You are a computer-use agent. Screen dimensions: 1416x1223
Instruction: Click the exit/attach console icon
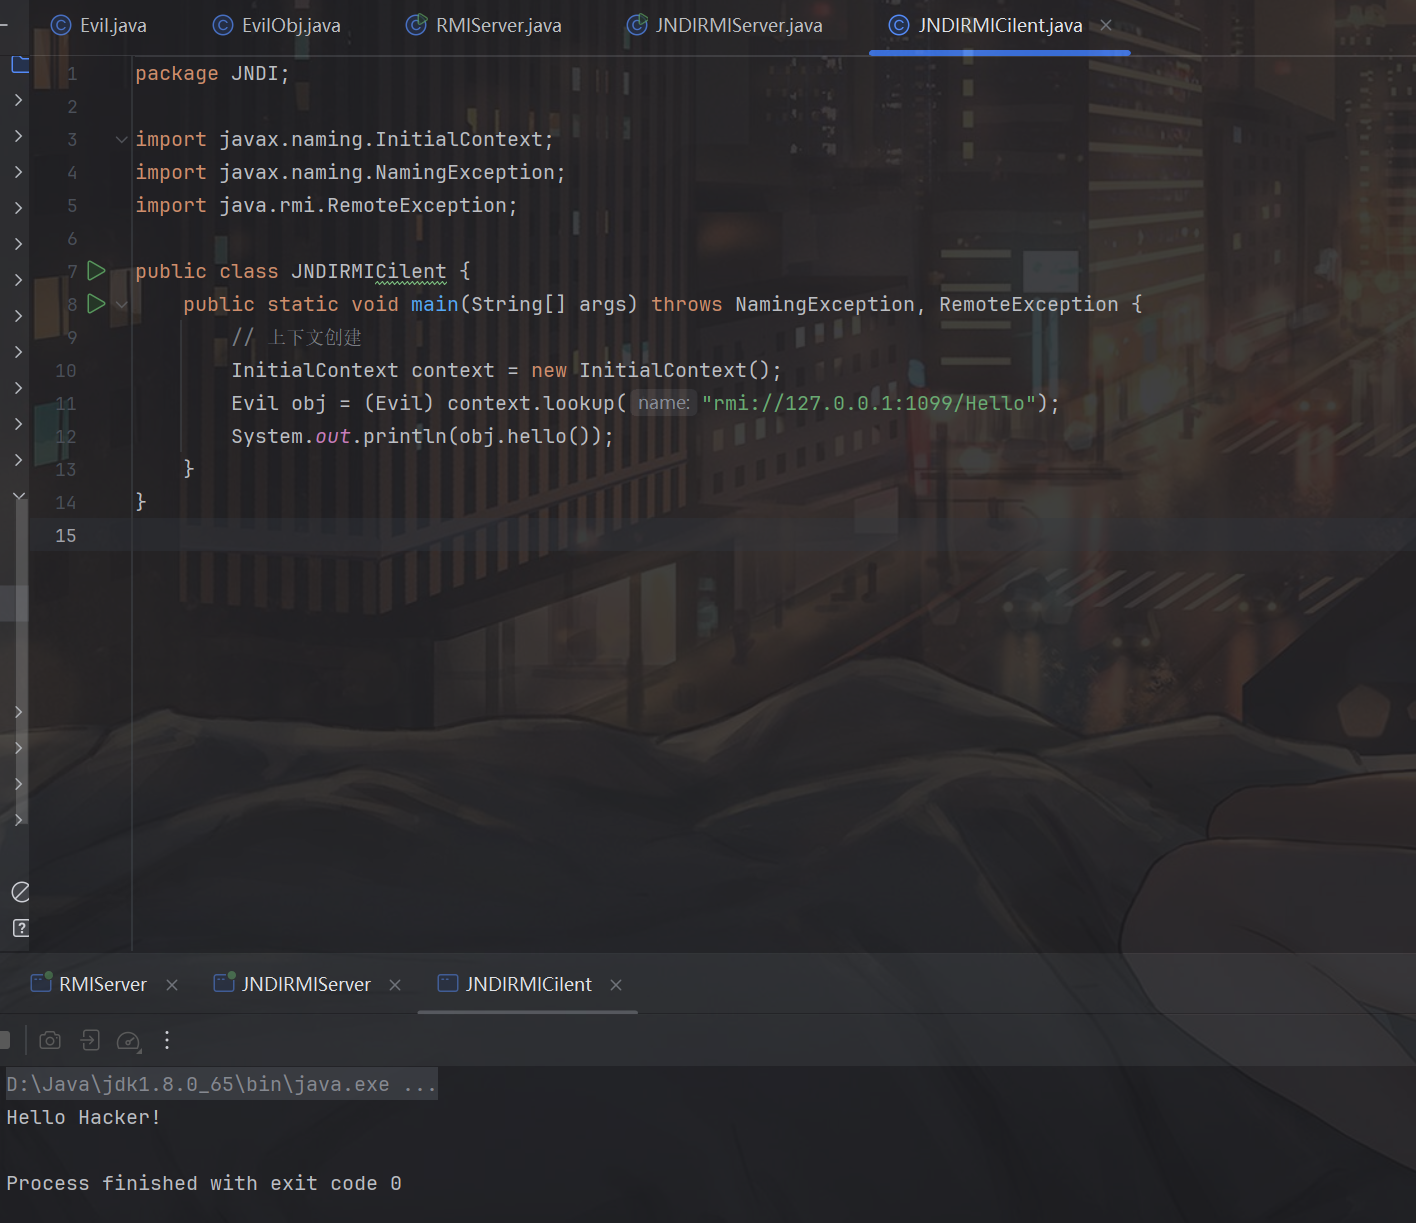click(90, 1041)
